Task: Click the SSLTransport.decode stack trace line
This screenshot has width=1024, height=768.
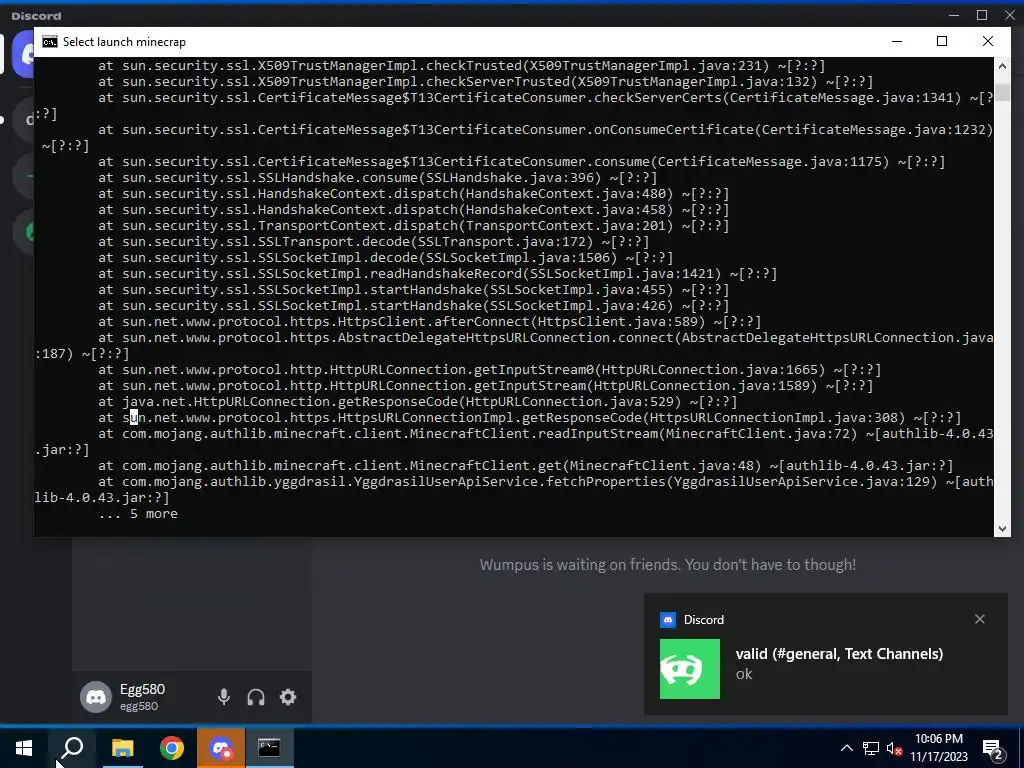Action: click(x=374, y=242)
